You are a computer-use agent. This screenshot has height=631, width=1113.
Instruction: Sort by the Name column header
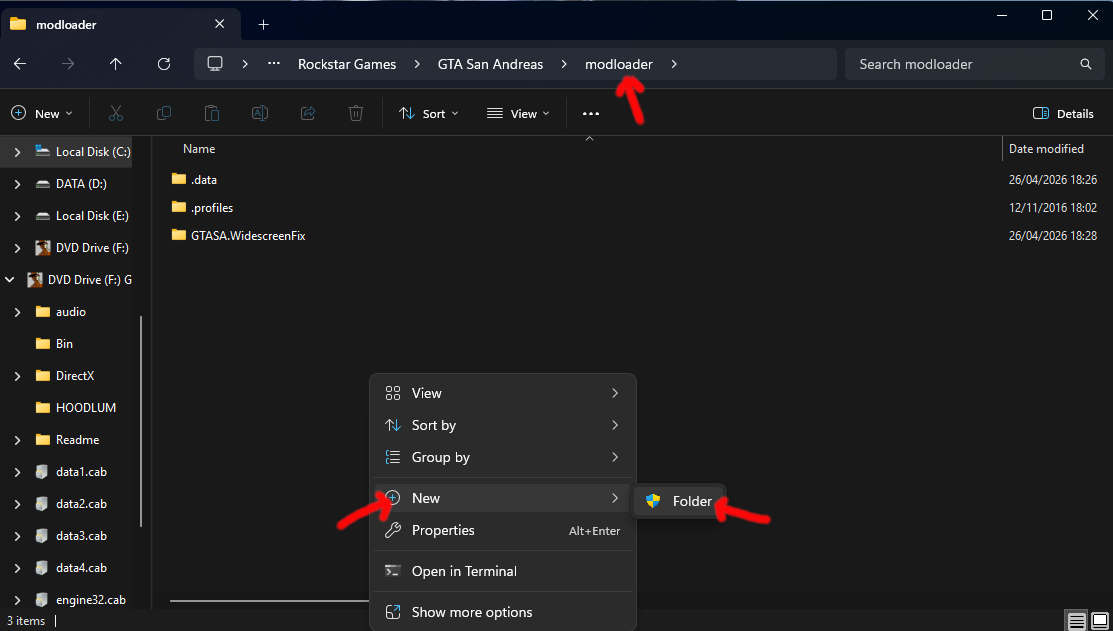click(199, 149)
